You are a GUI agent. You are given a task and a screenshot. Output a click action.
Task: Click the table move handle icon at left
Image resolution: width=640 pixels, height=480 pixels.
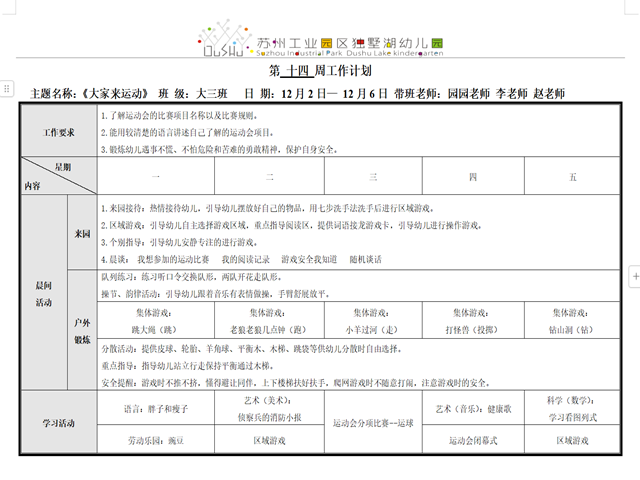tap(7, 88)
